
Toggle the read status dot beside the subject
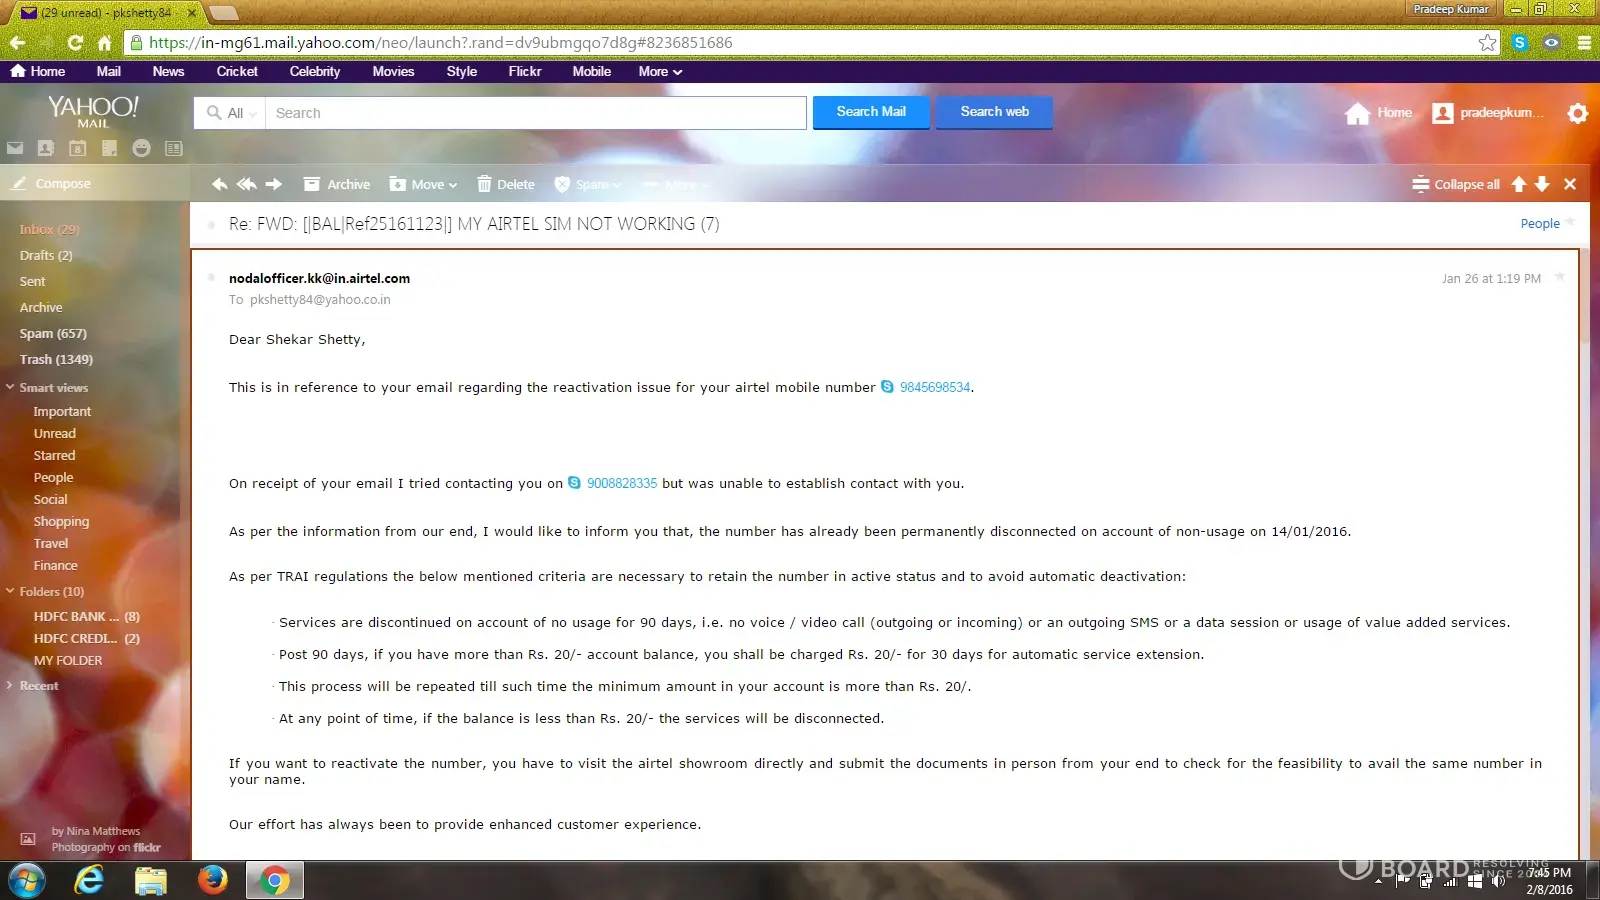pyautogui.click(x=211, y=224)
